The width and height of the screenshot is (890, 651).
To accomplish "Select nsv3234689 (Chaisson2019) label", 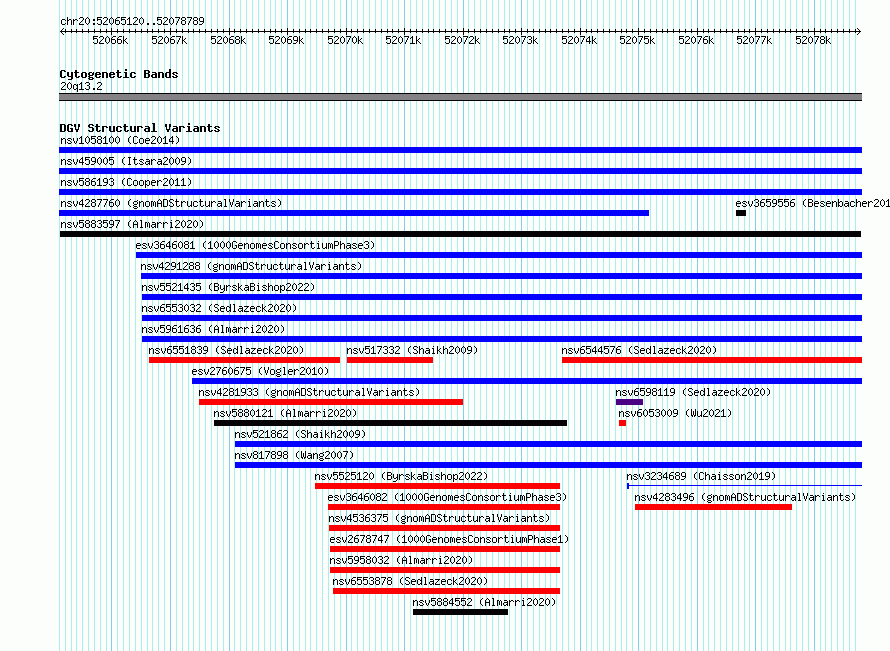I will coord(701,476).
